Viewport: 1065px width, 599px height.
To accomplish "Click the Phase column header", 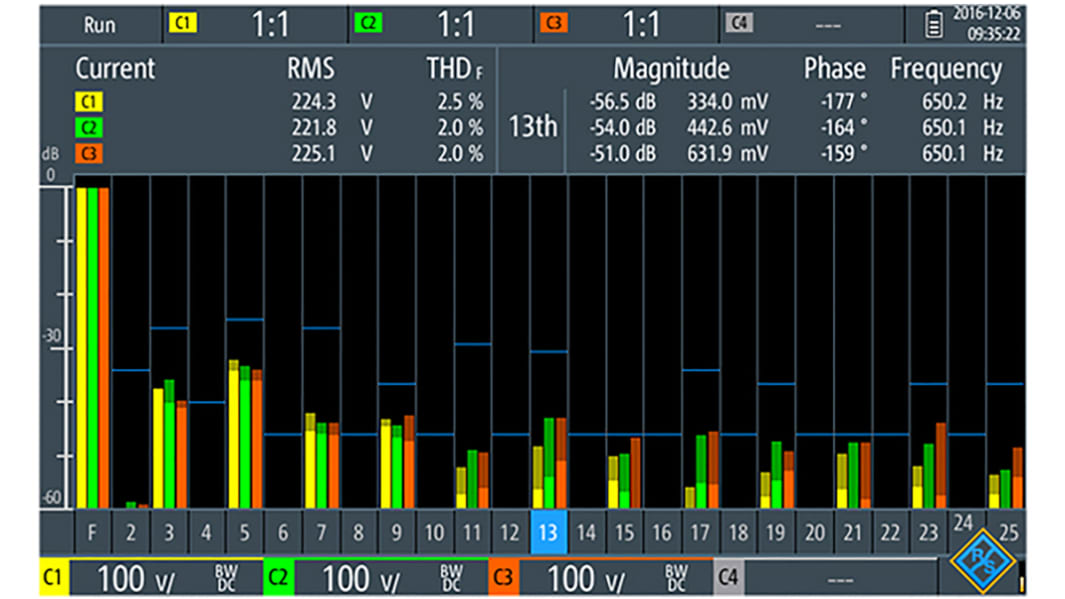I will [x=835, y=69].
